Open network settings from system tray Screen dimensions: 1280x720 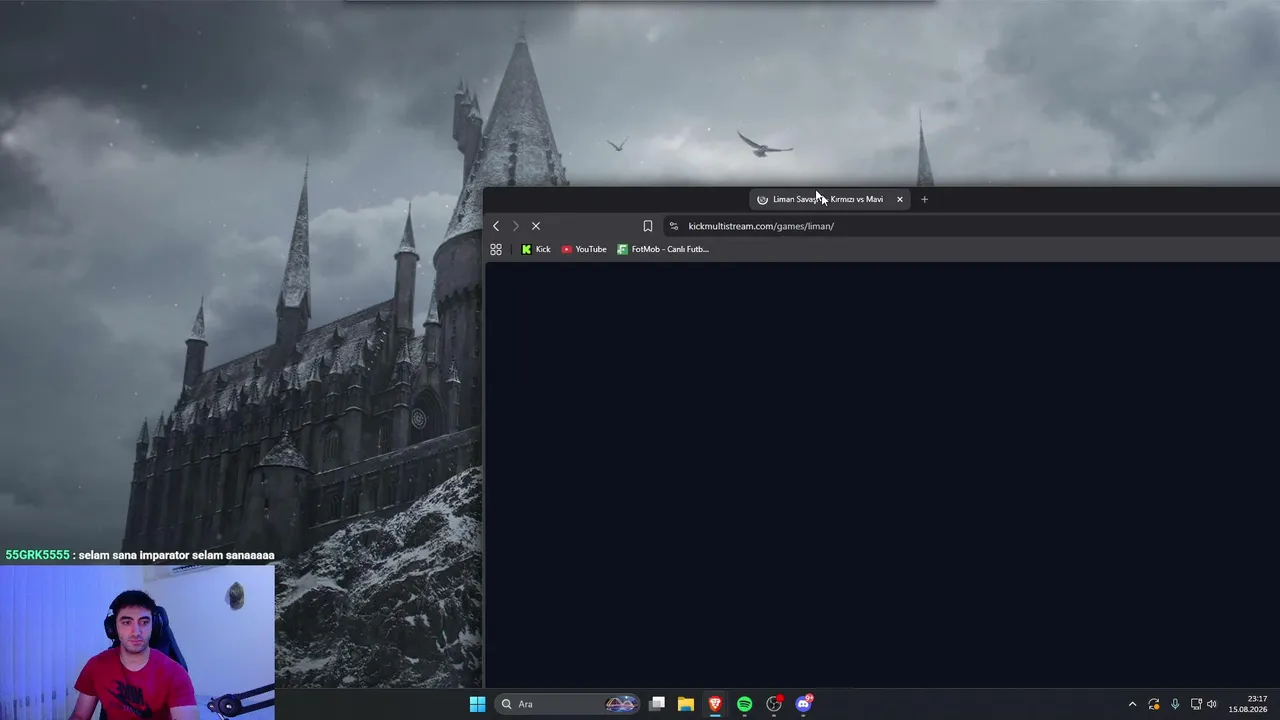pos(1196,704)
